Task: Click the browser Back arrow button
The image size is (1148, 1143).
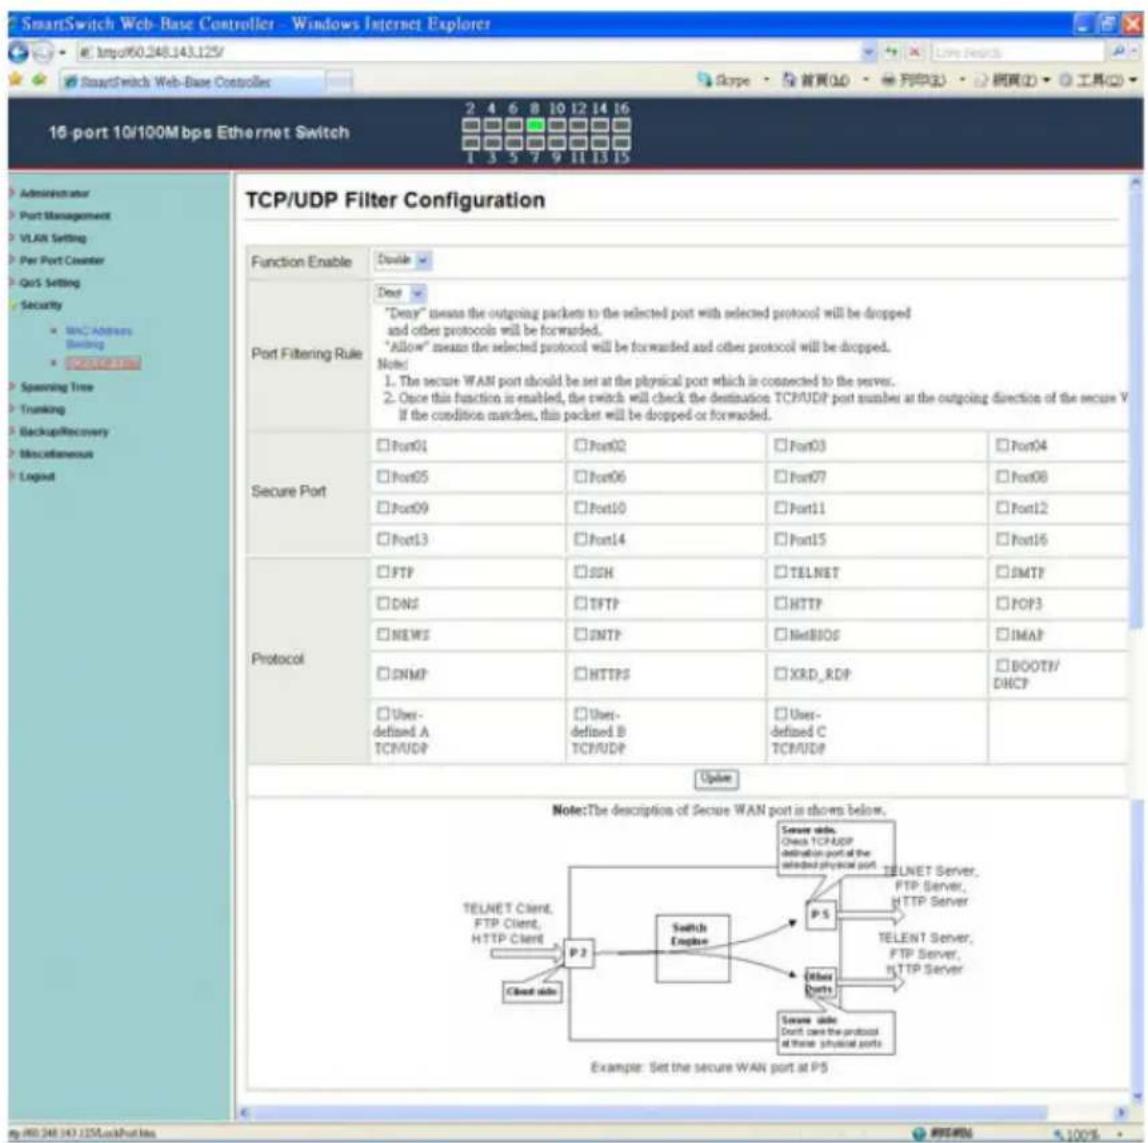Action: (18, 52)
